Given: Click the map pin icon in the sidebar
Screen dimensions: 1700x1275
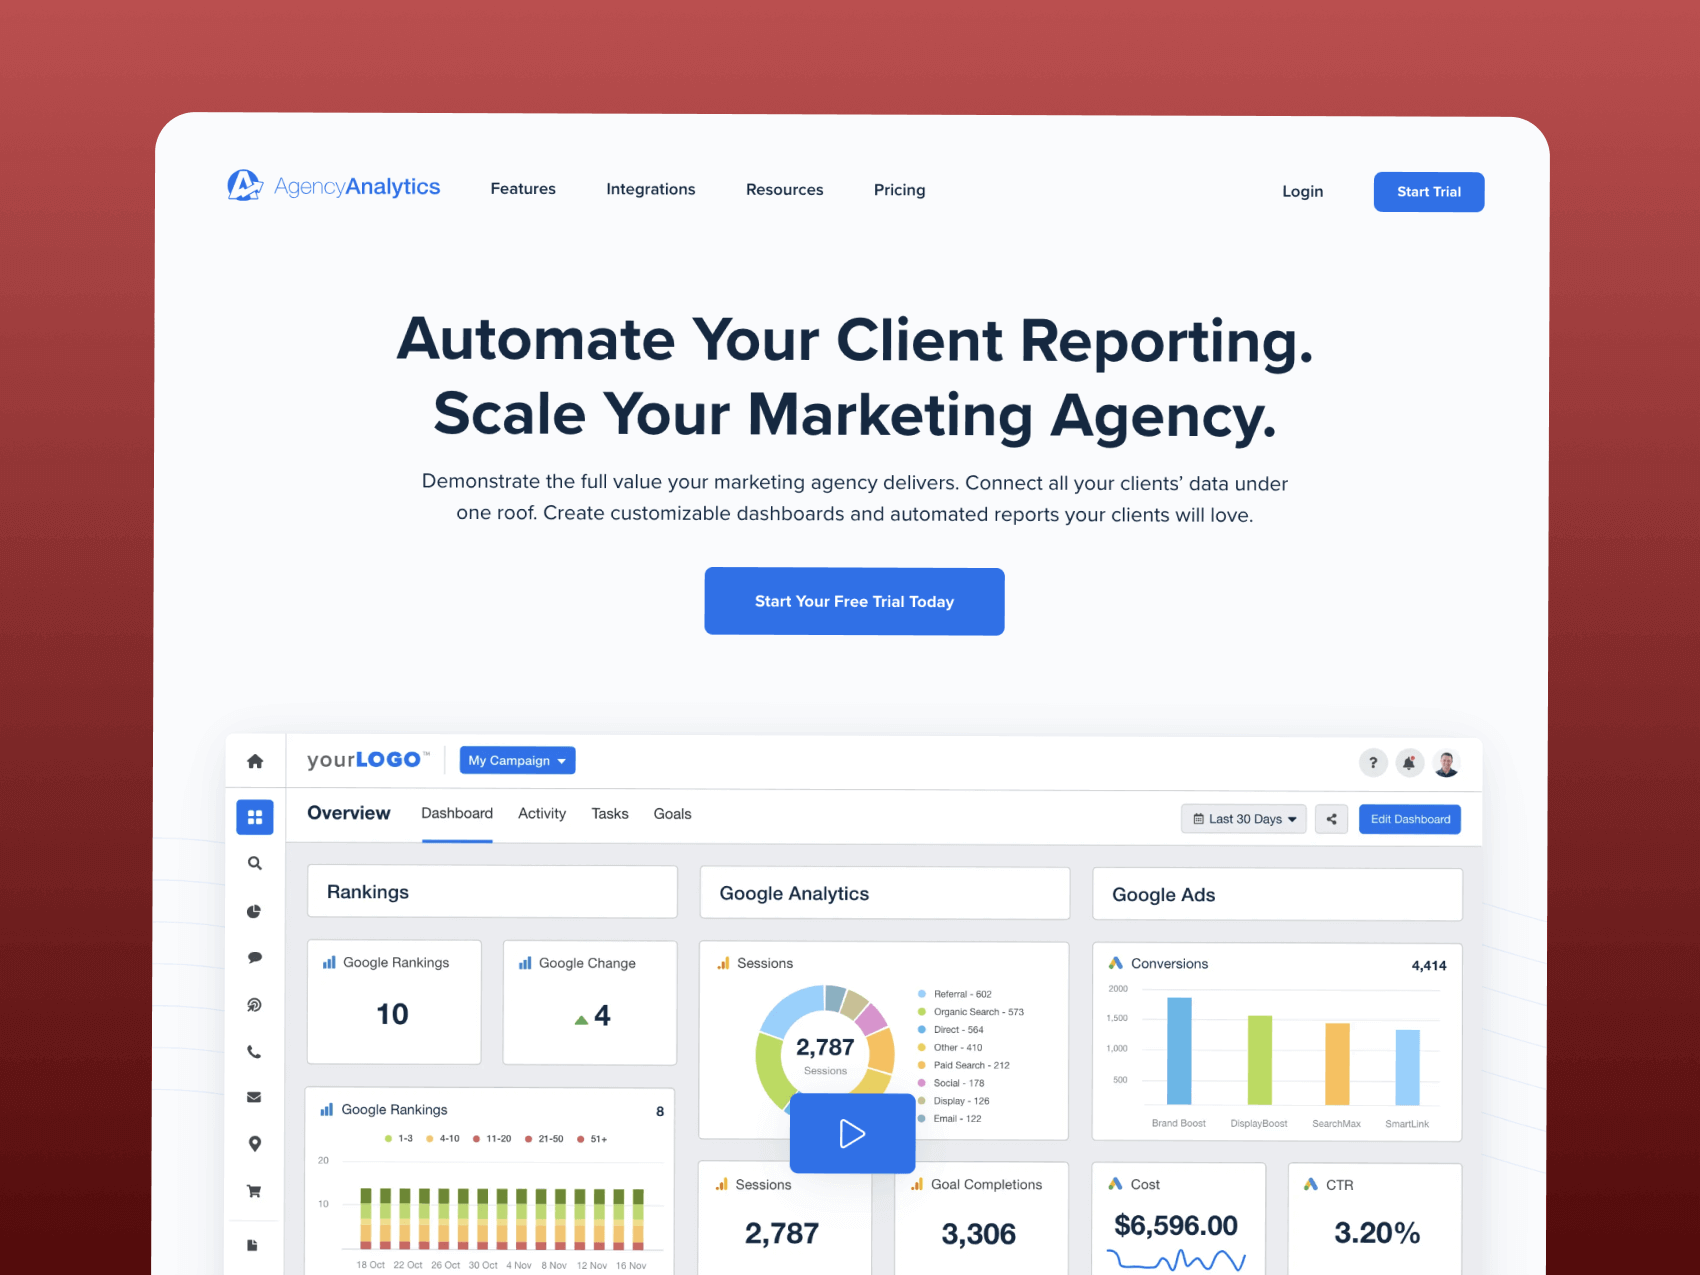Looking at the screenshot, I should coord(255,1144).
